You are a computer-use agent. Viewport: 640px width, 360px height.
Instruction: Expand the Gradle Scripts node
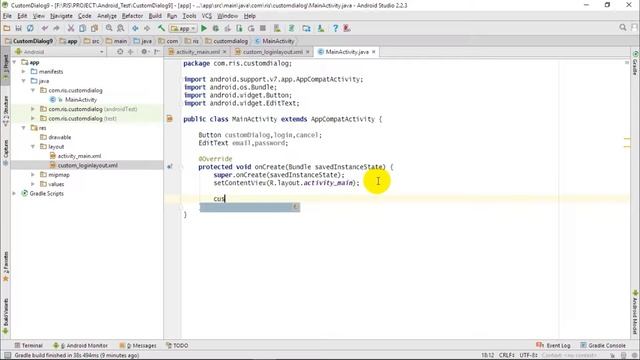(x=15, y=193)
